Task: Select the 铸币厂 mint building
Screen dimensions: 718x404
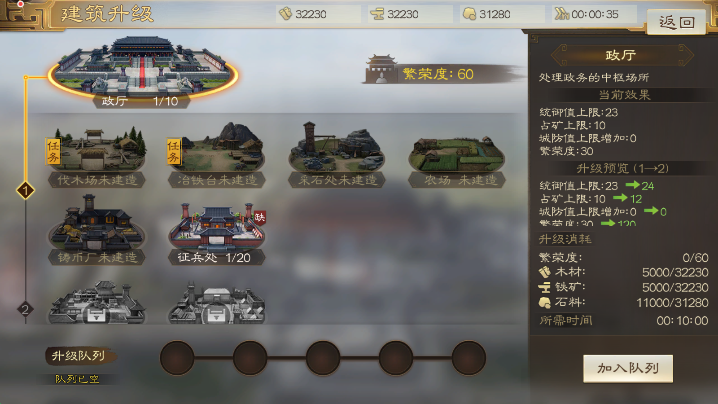Action: pos(96,230)
